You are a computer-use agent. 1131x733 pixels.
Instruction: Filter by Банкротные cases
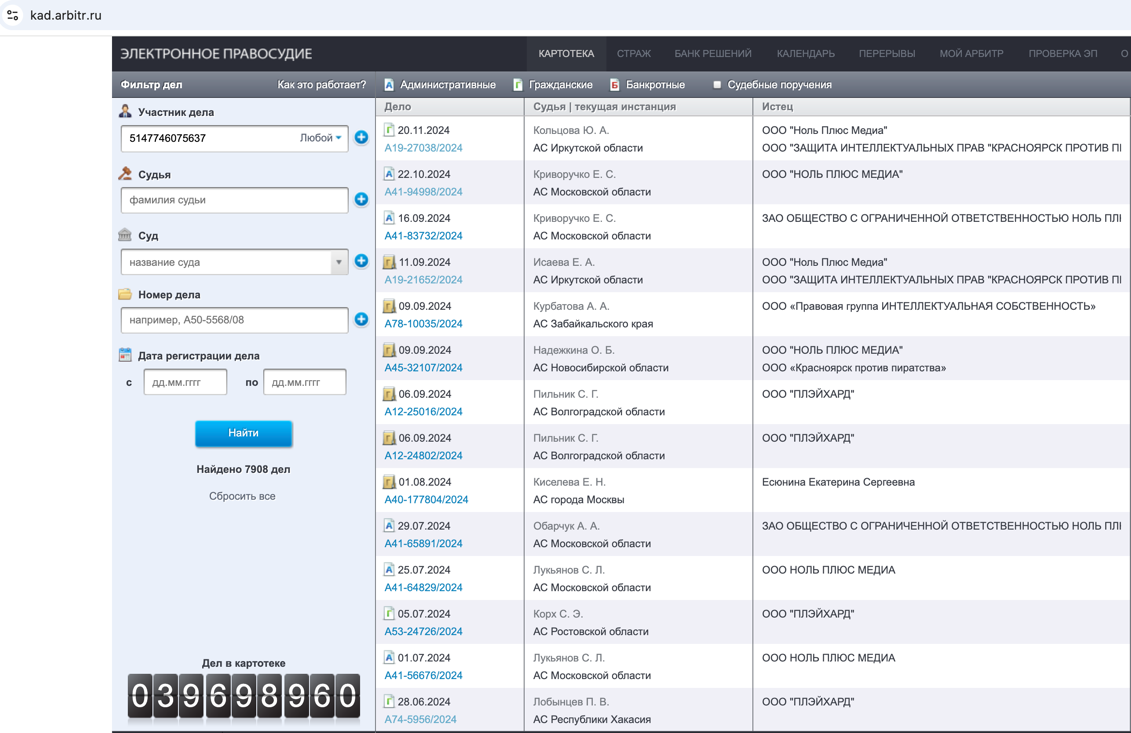pos(648,84)
